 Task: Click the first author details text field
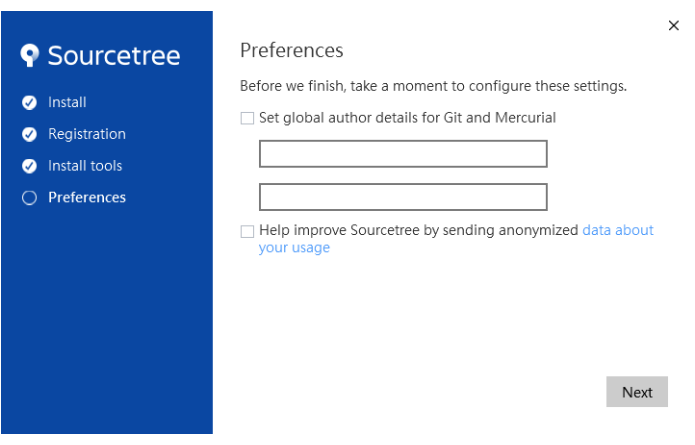click(403, 154)
